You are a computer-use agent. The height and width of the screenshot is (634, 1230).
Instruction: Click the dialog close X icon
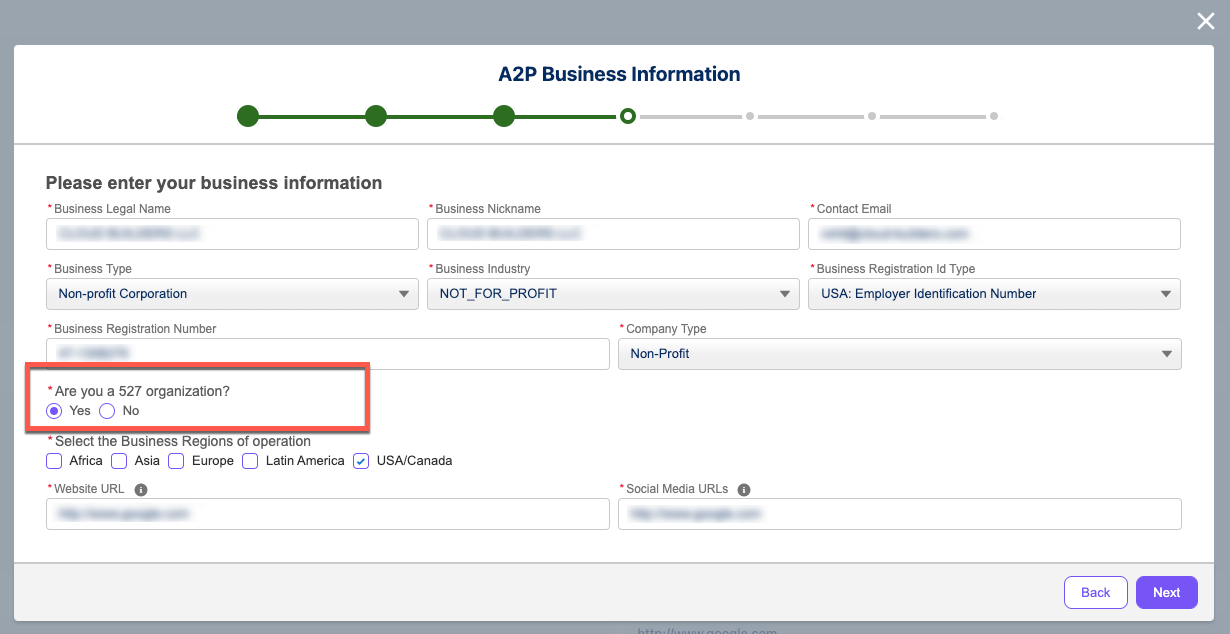[x=1205, y=20]
